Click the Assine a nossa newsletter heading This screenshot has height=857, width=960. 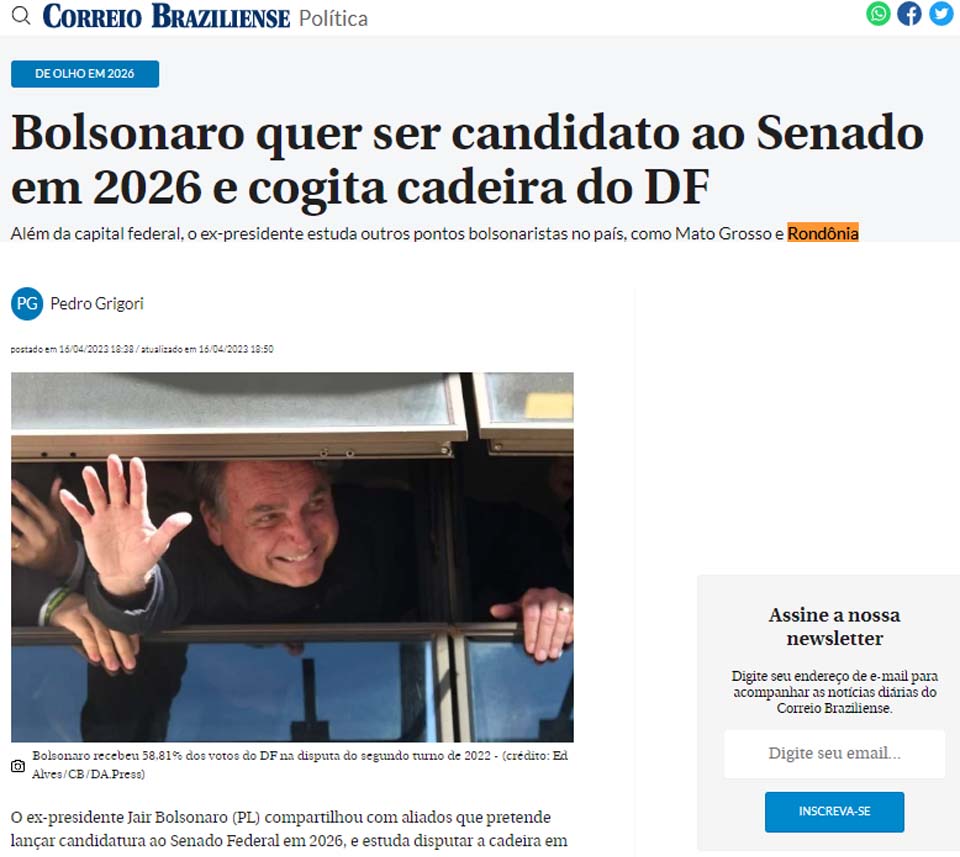tap(834, 626)
